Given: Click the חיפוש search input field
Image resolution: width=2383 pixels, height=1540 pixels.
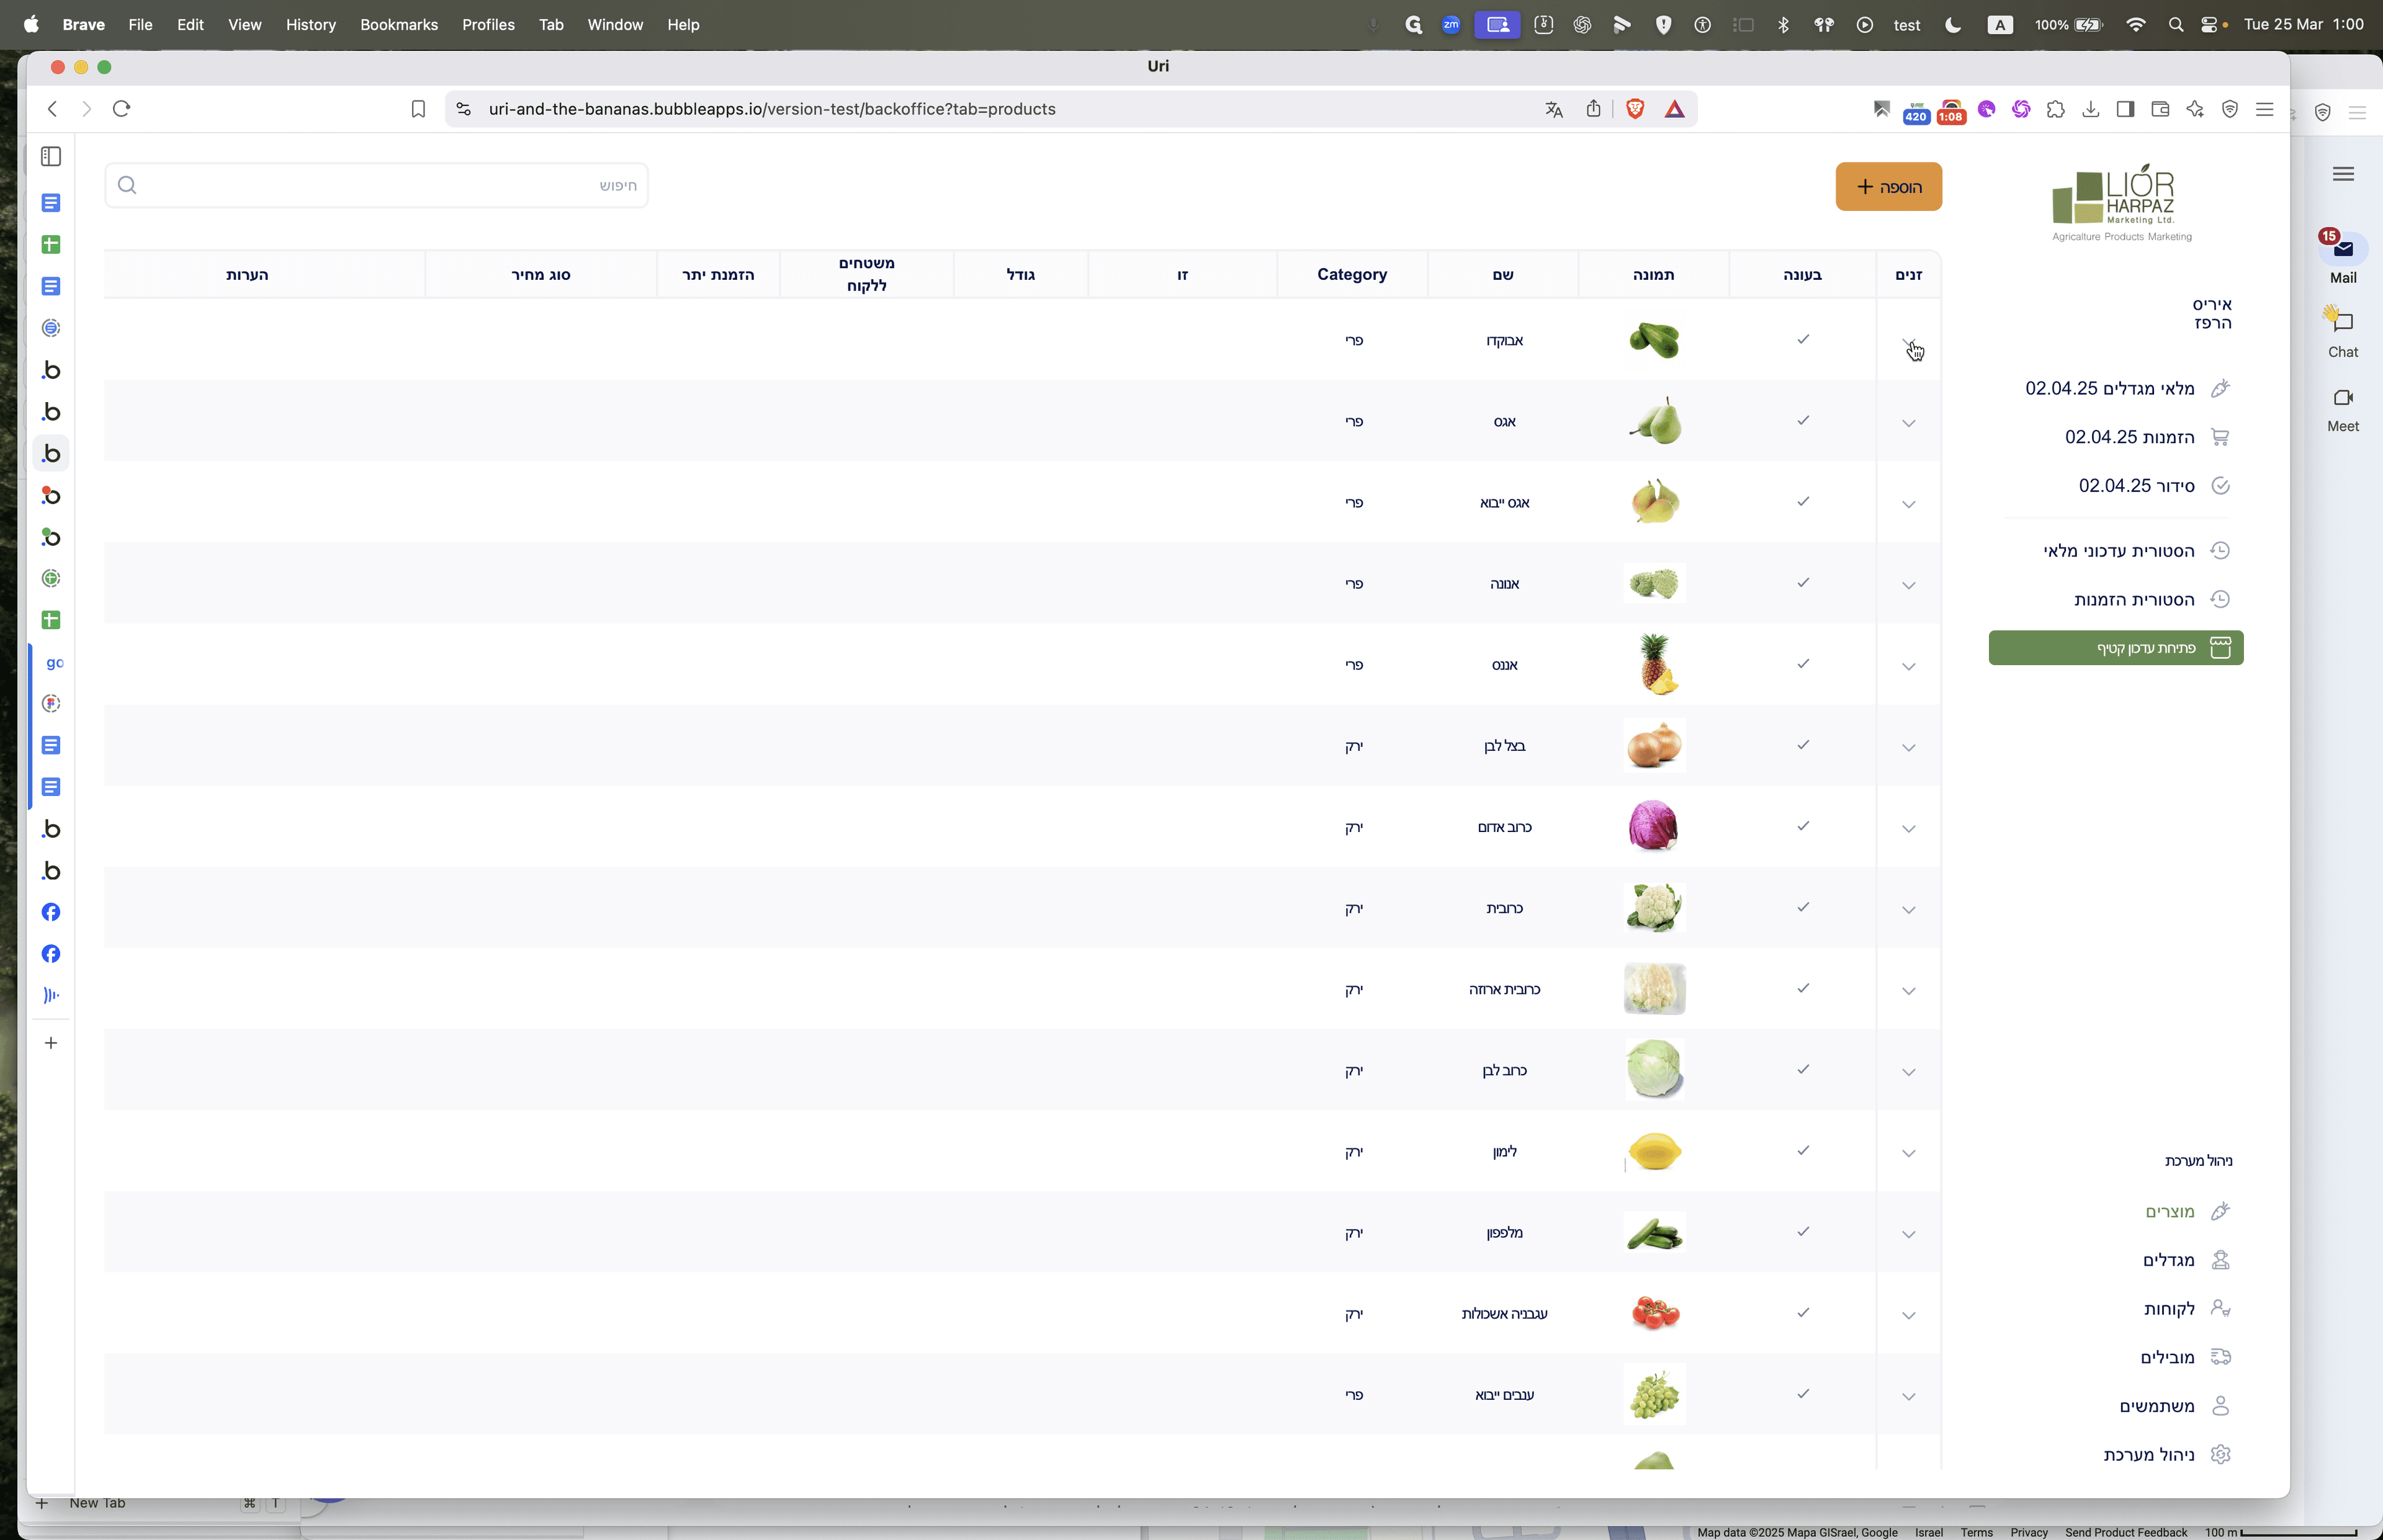Looking at the screenshot, I should pyautogui.click(x=377, y=185).
